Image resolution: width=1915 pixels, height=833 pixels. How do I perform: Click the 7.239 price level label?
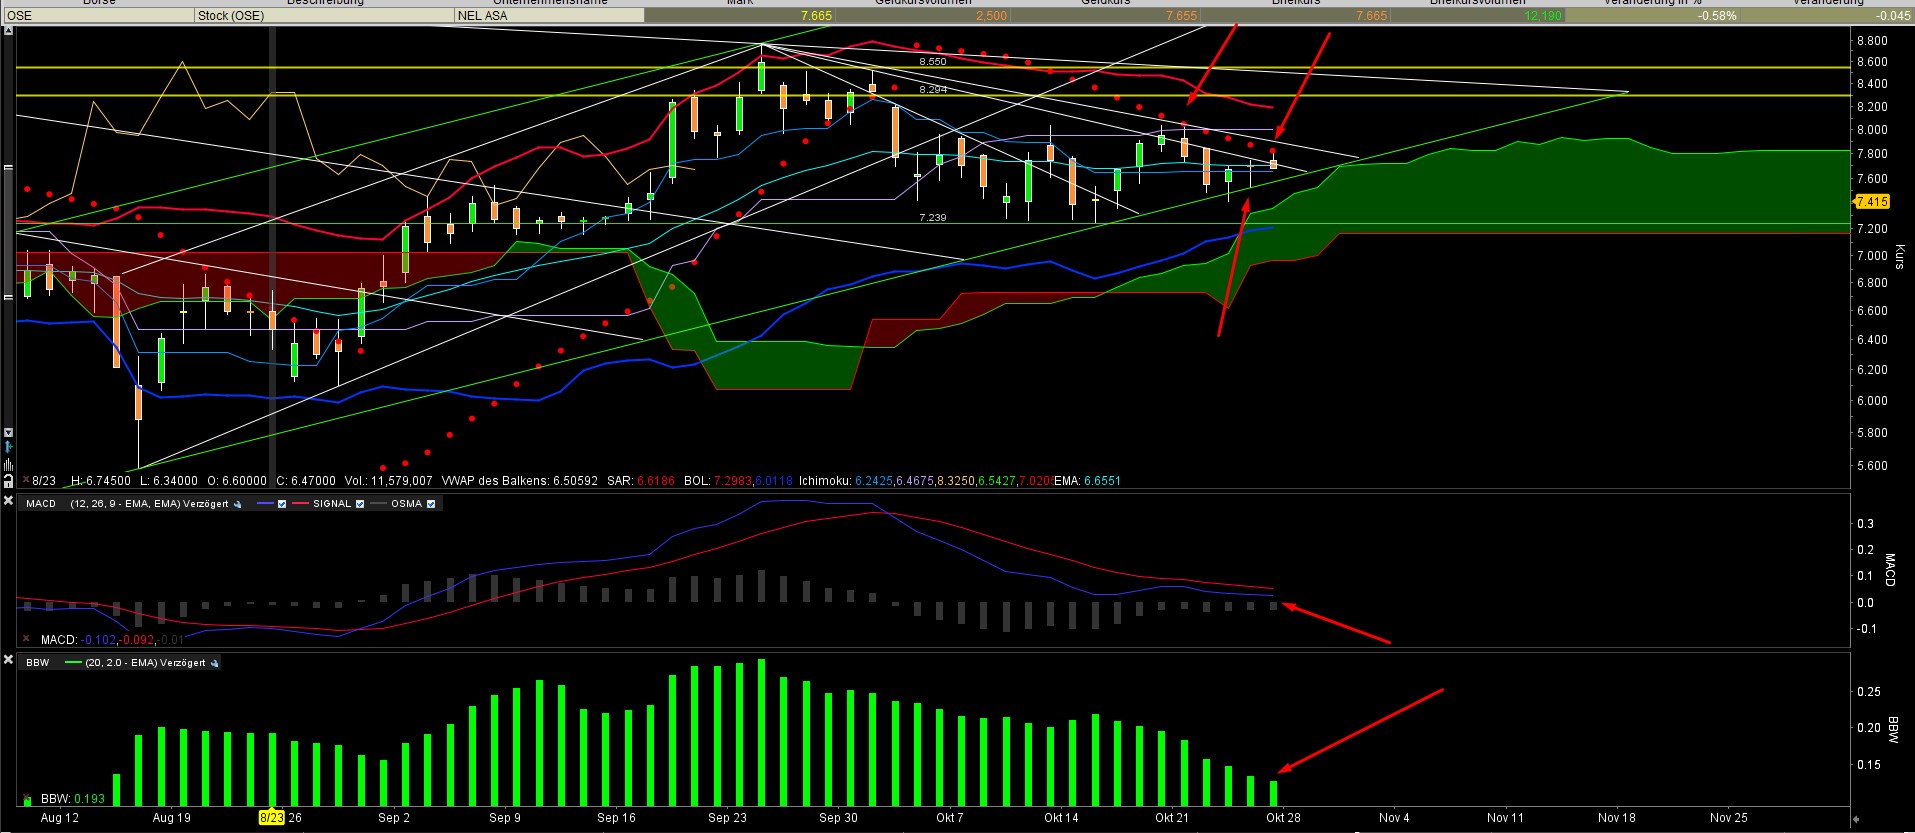pyautogui.click(x=933, y=218)
